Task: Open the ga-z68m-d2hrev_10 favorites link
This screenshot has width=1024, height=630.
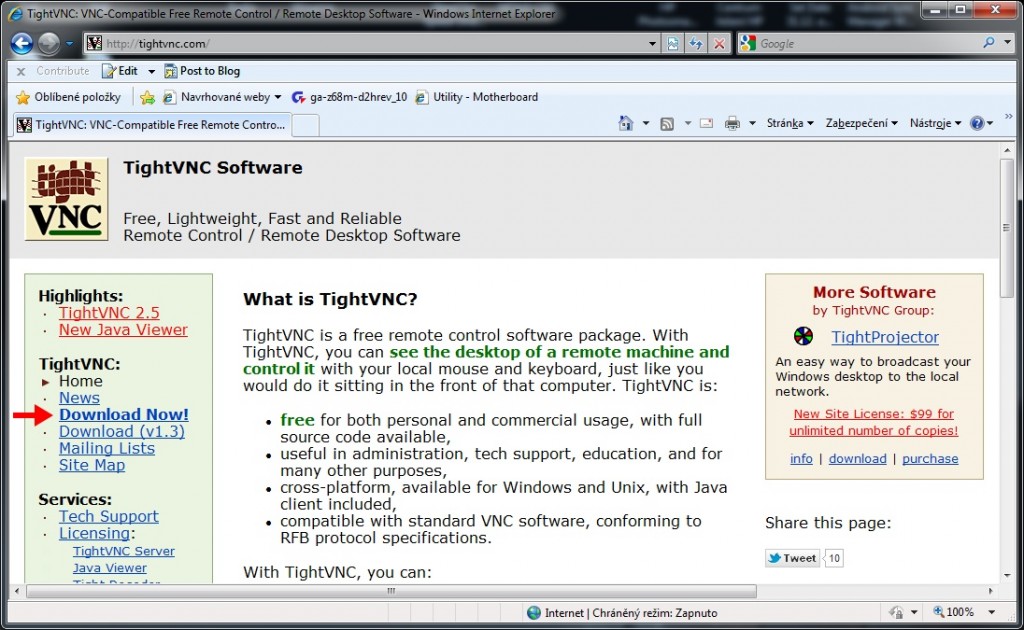Action: point(349,97)
